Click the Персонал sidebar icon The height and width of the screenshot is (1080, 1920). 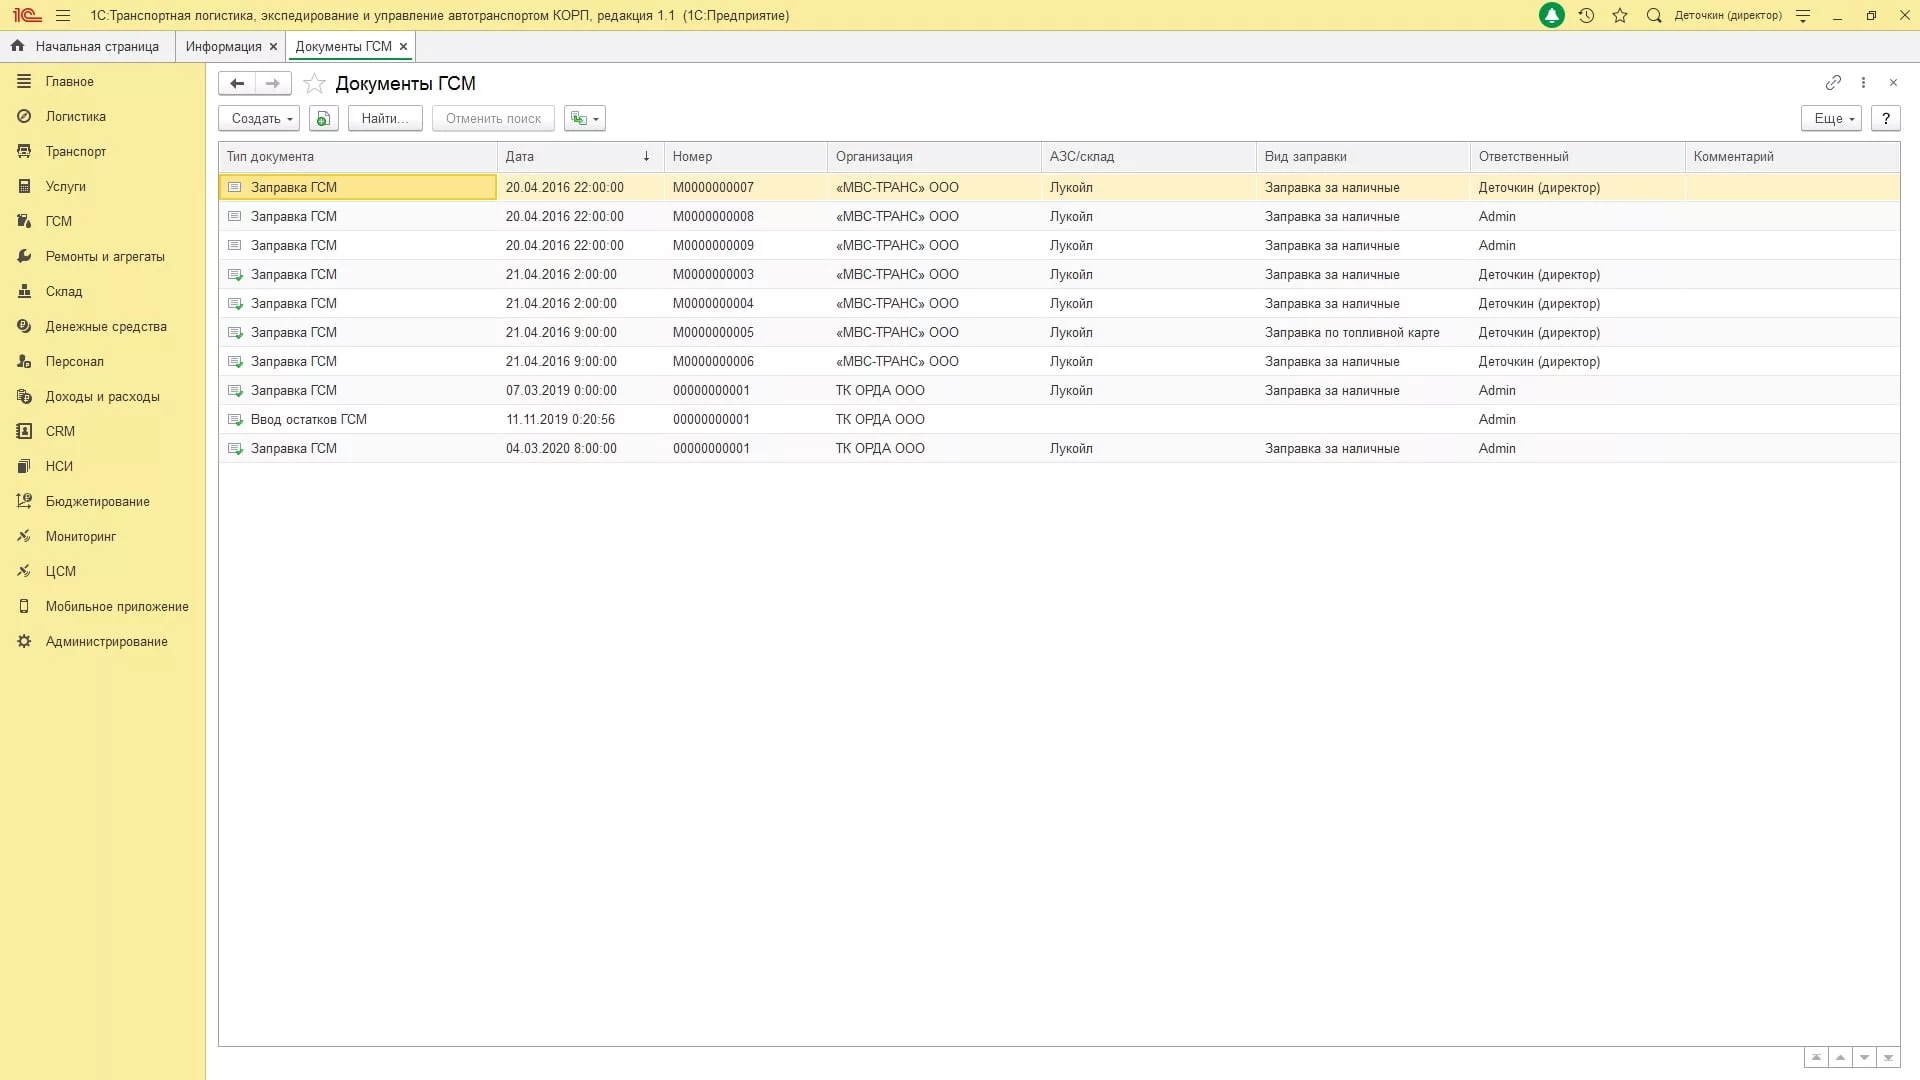[x=24, y=361]
